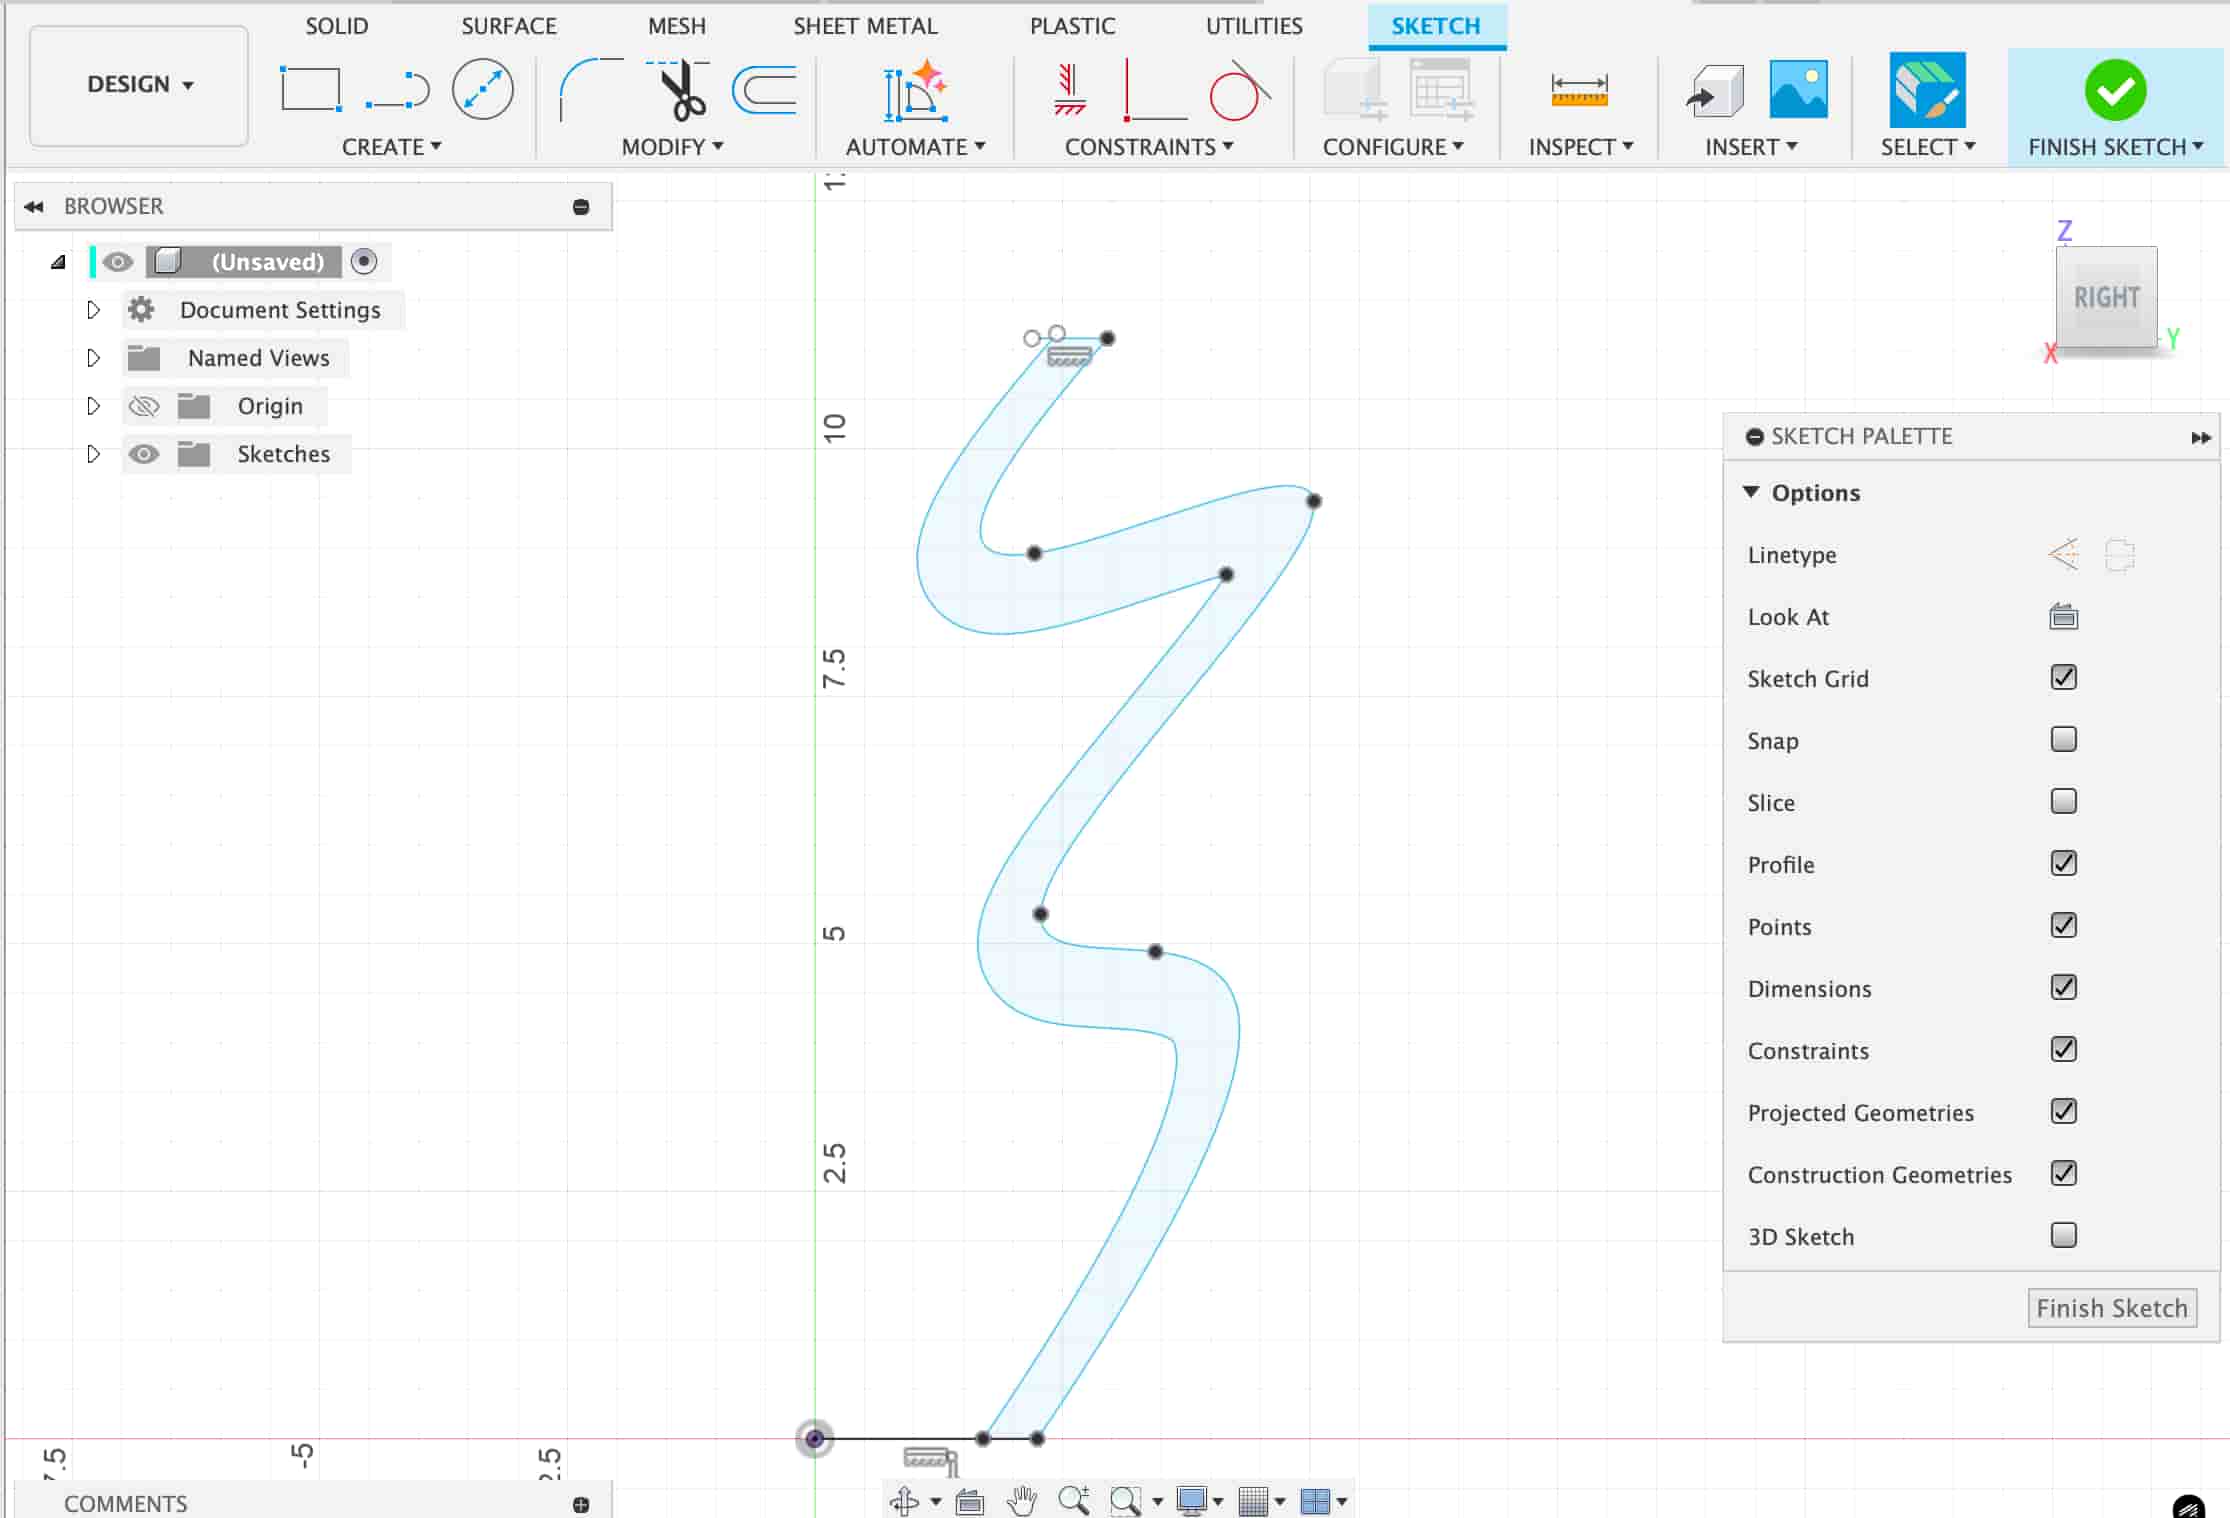Click the Insert Derive icon

pyautogui.click(x=1714, y=89)
